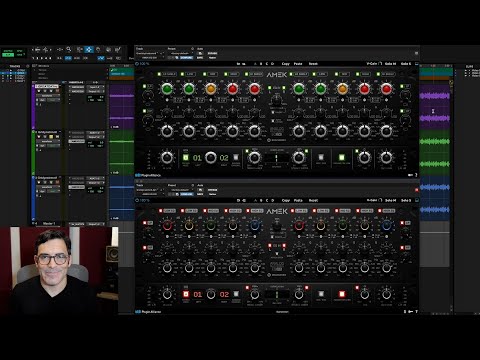
Task: Select setting A in the top plugin's toolbar
Action: point(256,64)
